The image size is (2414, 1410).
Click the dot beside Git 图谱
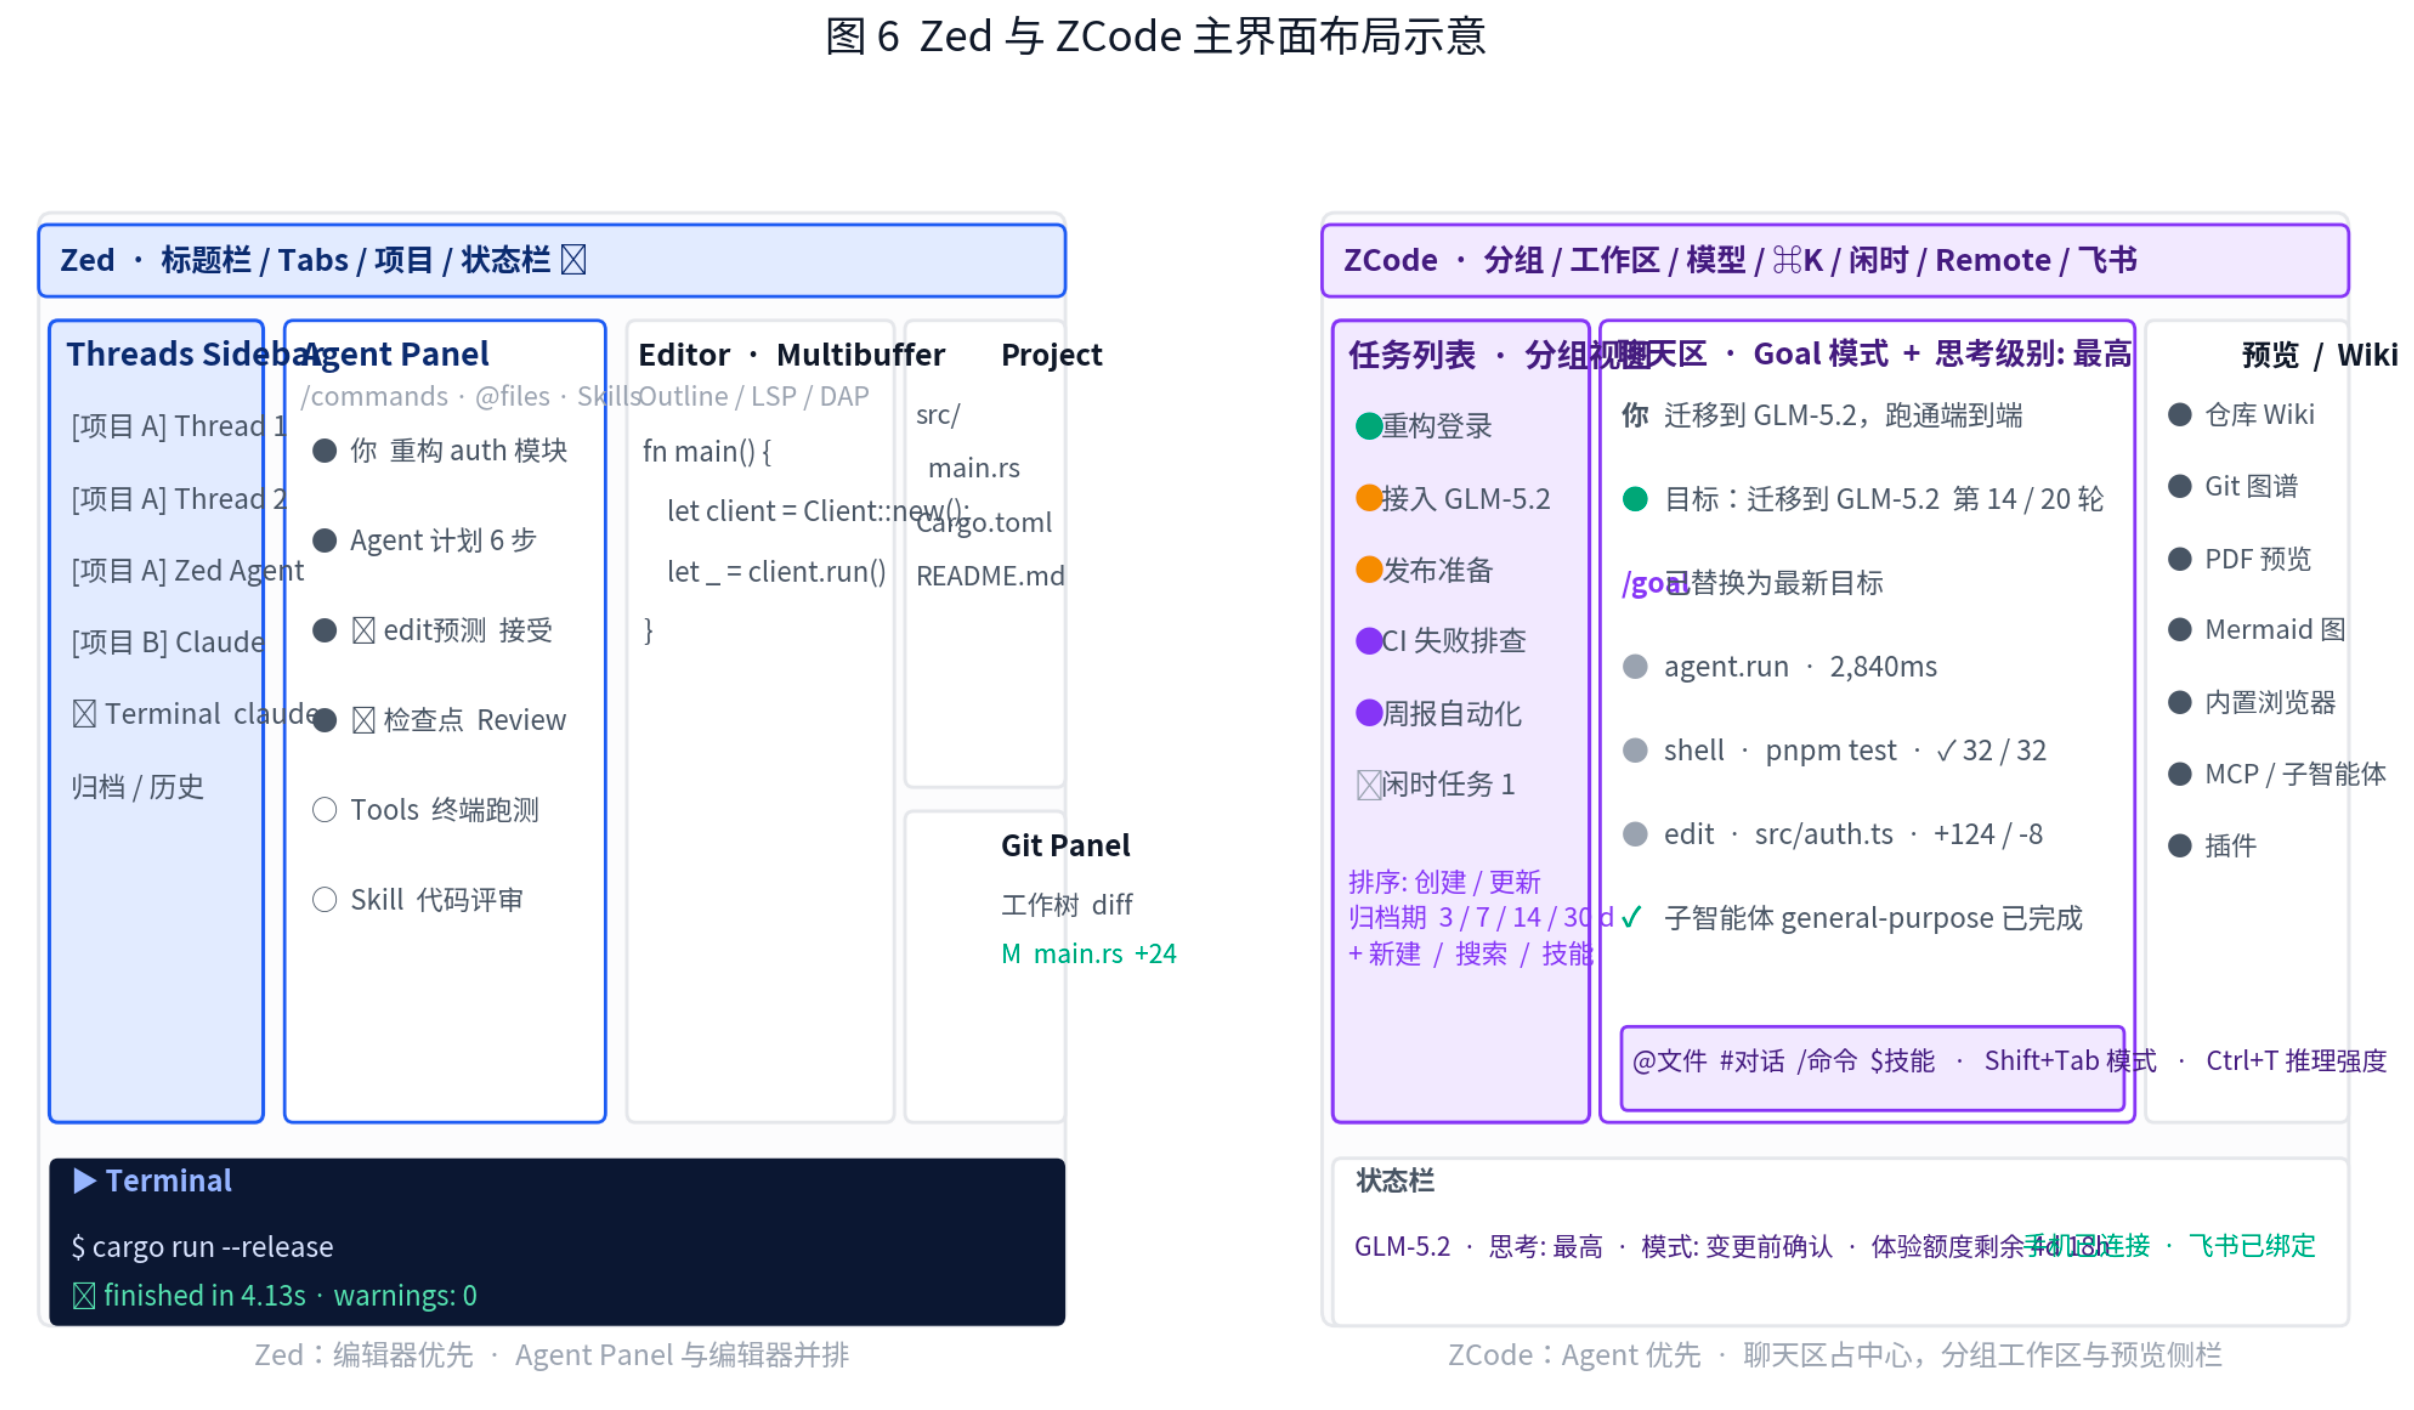point(2180,487)
